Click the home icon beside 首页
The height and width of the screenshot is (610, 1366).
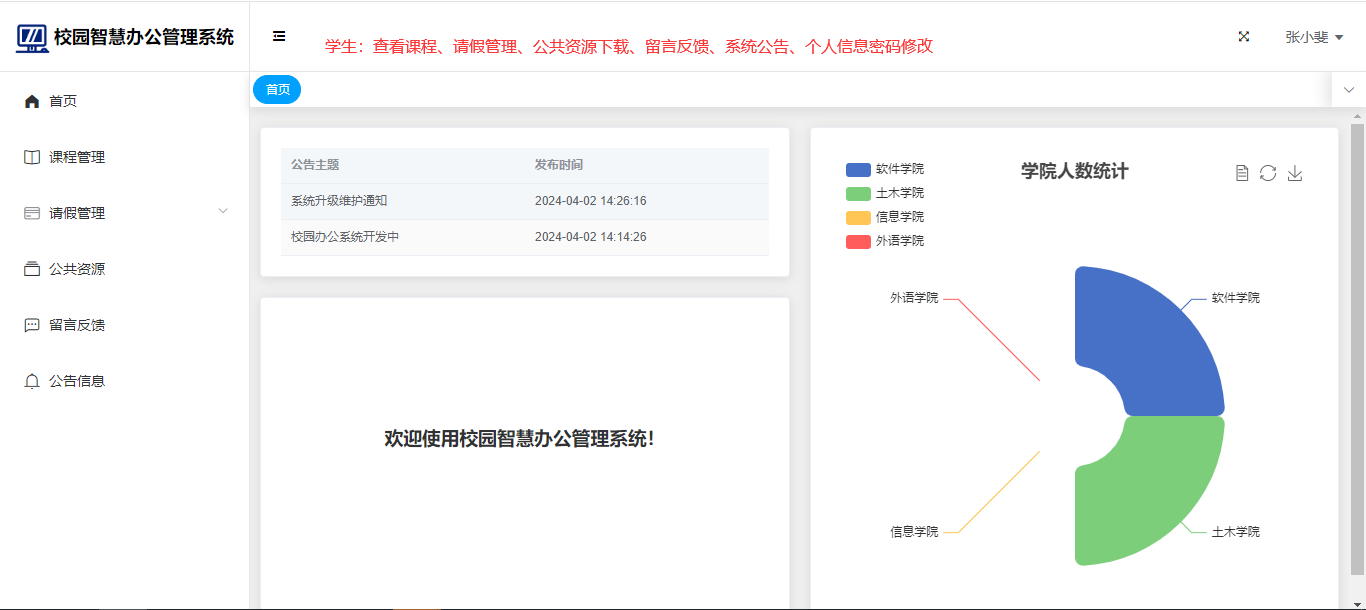(32, 101)
